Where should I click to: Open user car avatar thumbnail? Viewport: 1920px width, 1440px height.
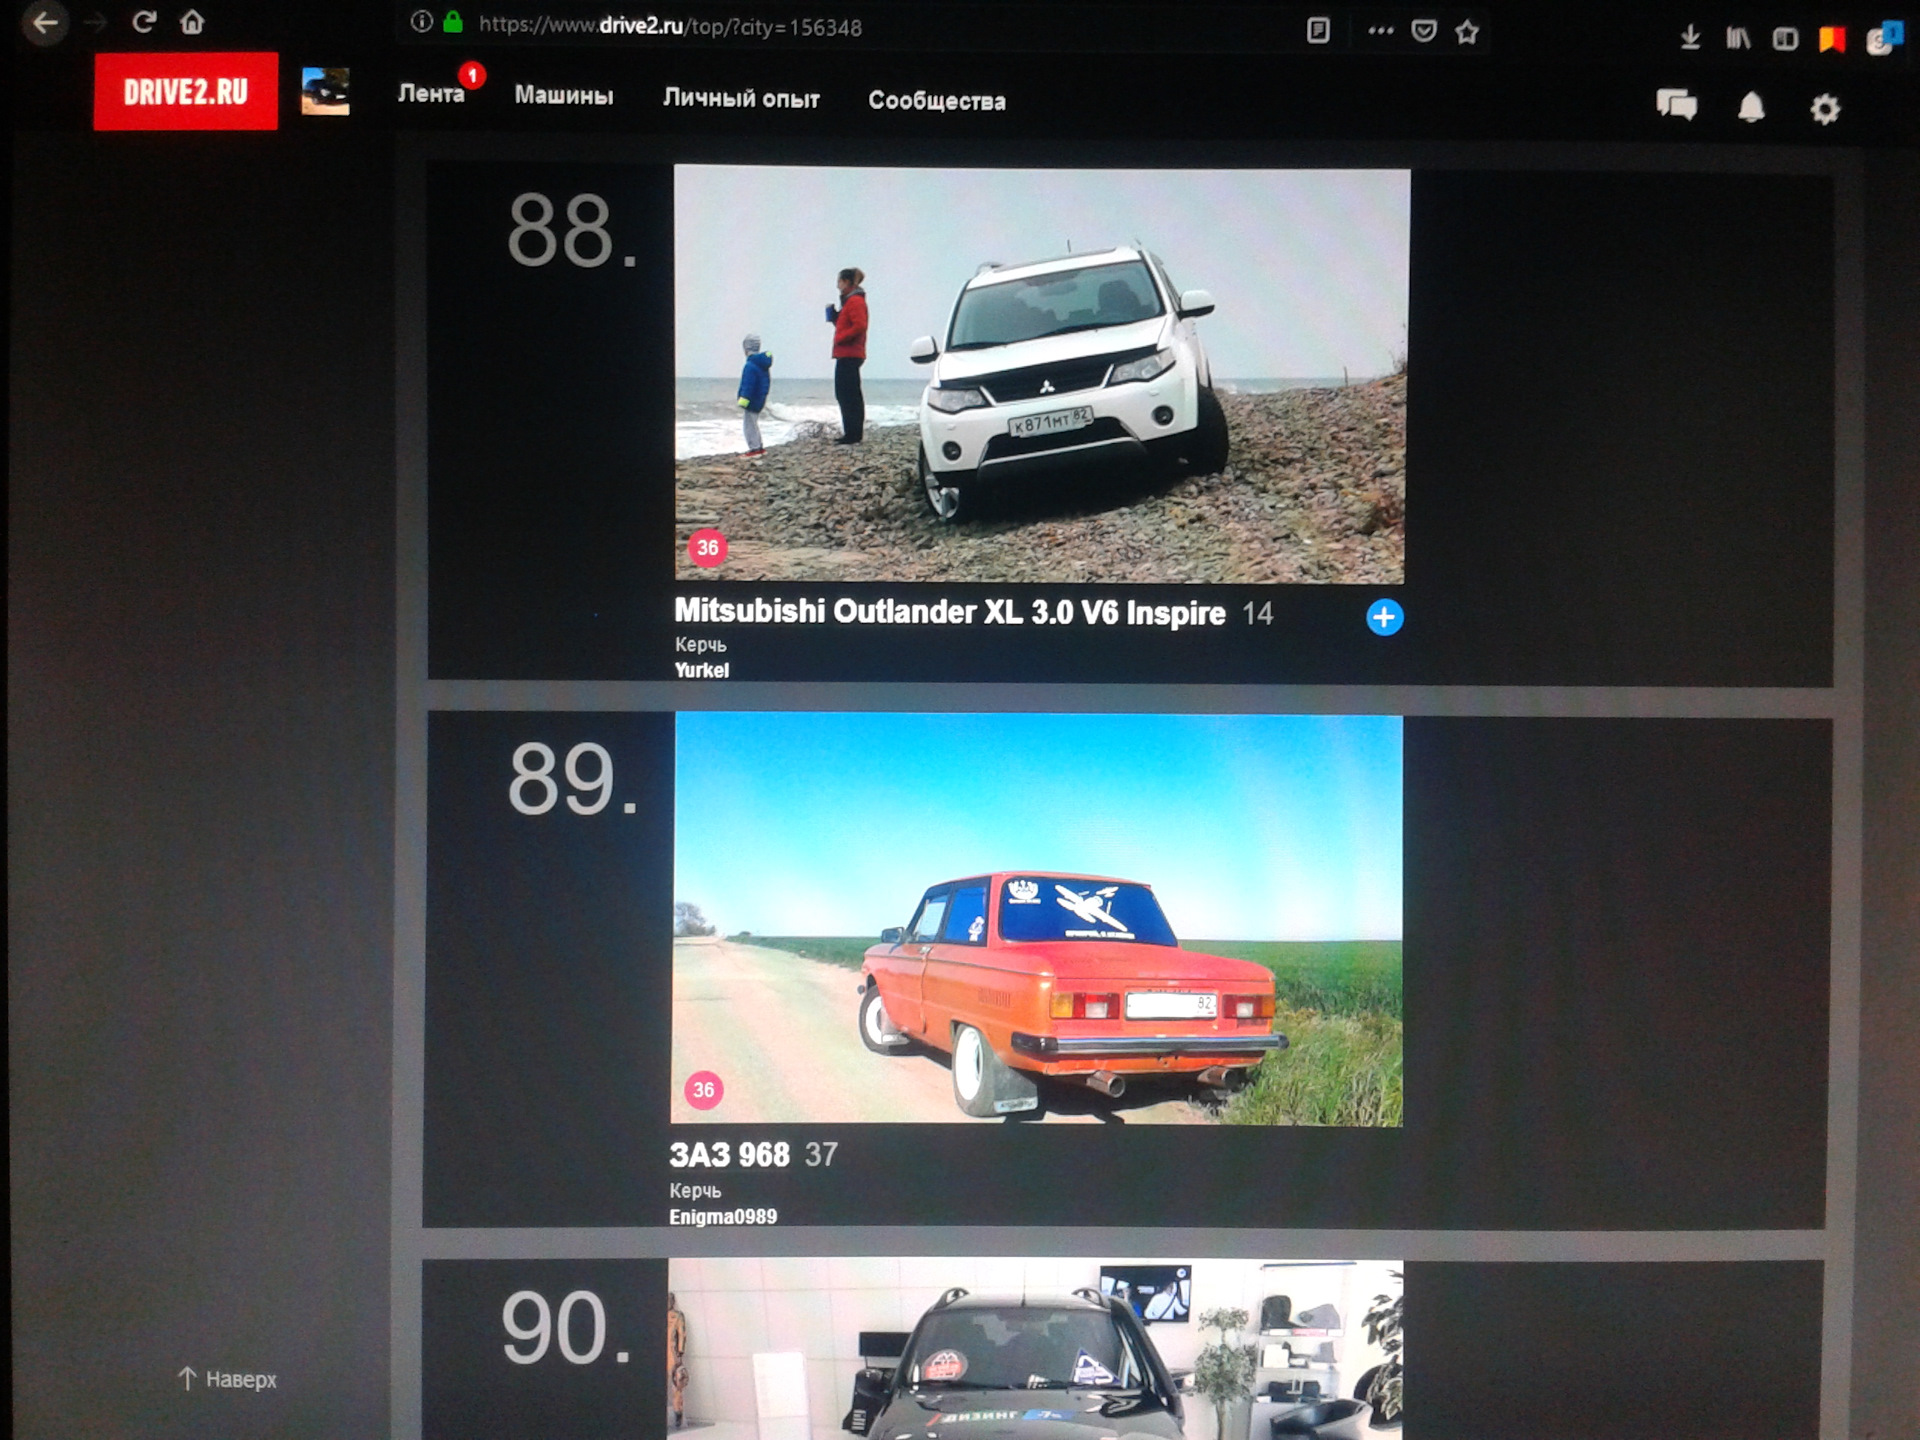coord(326,92)
